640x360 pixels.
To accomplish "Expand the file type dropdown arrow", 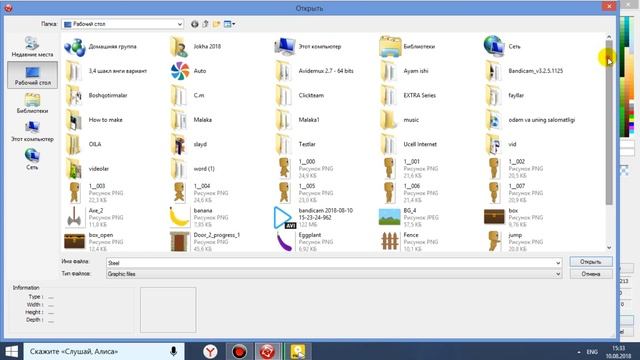I will (x=558, y=274).
